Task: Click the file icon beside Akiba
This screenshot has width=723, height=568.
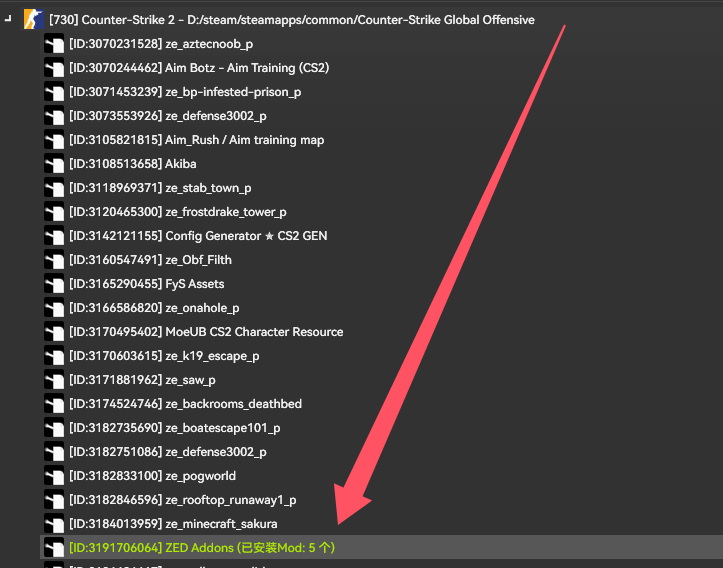Action: [x=54, y=164]
